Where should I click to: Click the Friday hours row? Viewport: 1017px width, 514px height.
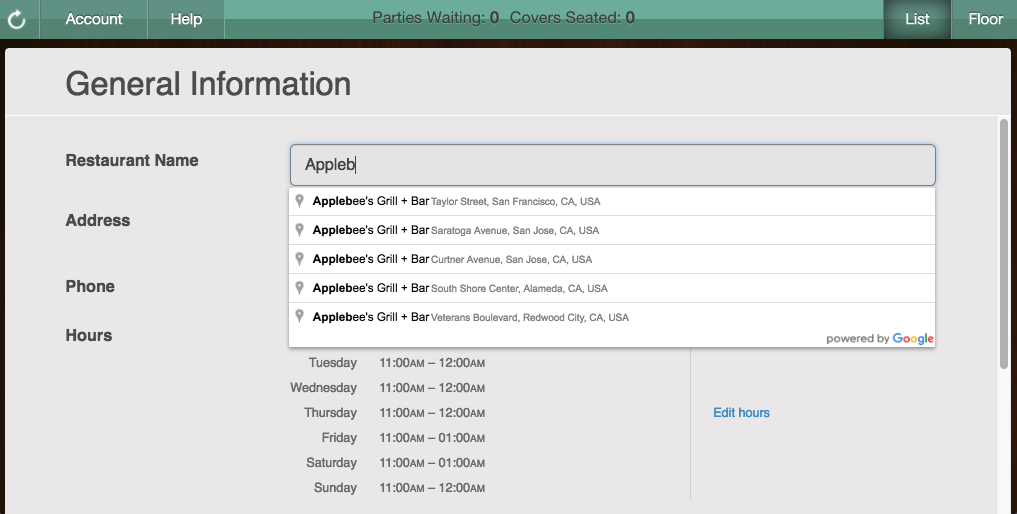pyautogui.click(x=403, y=438)
